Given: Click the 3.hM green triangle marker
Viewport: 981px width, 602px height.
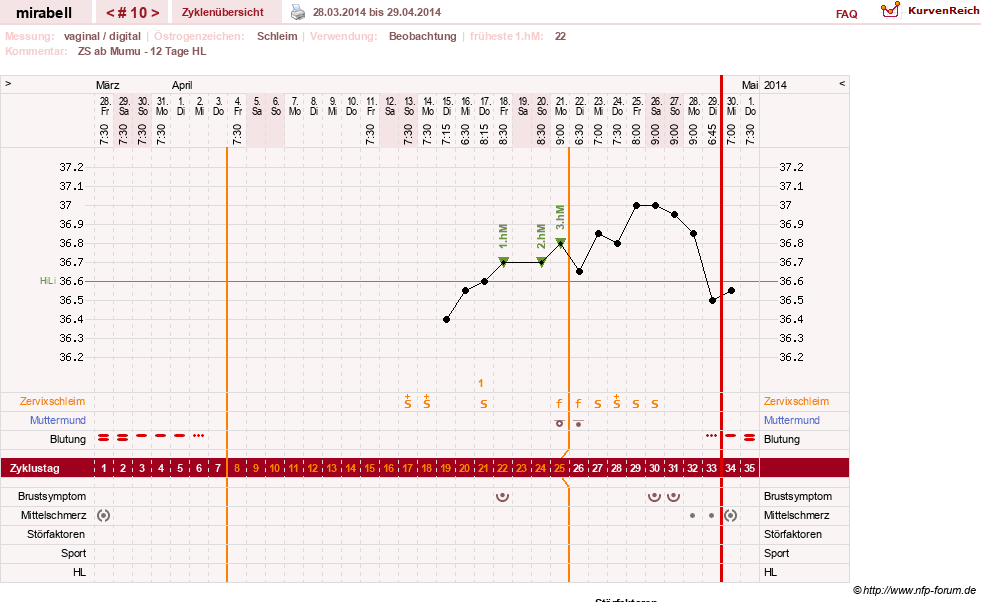Looking at the screenshot, I should tap(561, 242).
